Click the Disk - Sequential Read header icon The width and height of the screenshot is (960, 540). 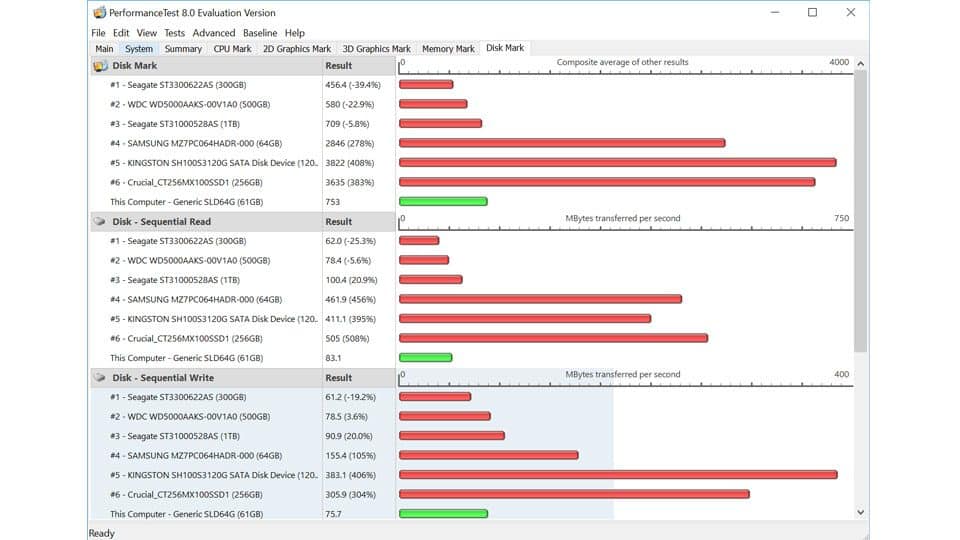(x=100, y=222)
